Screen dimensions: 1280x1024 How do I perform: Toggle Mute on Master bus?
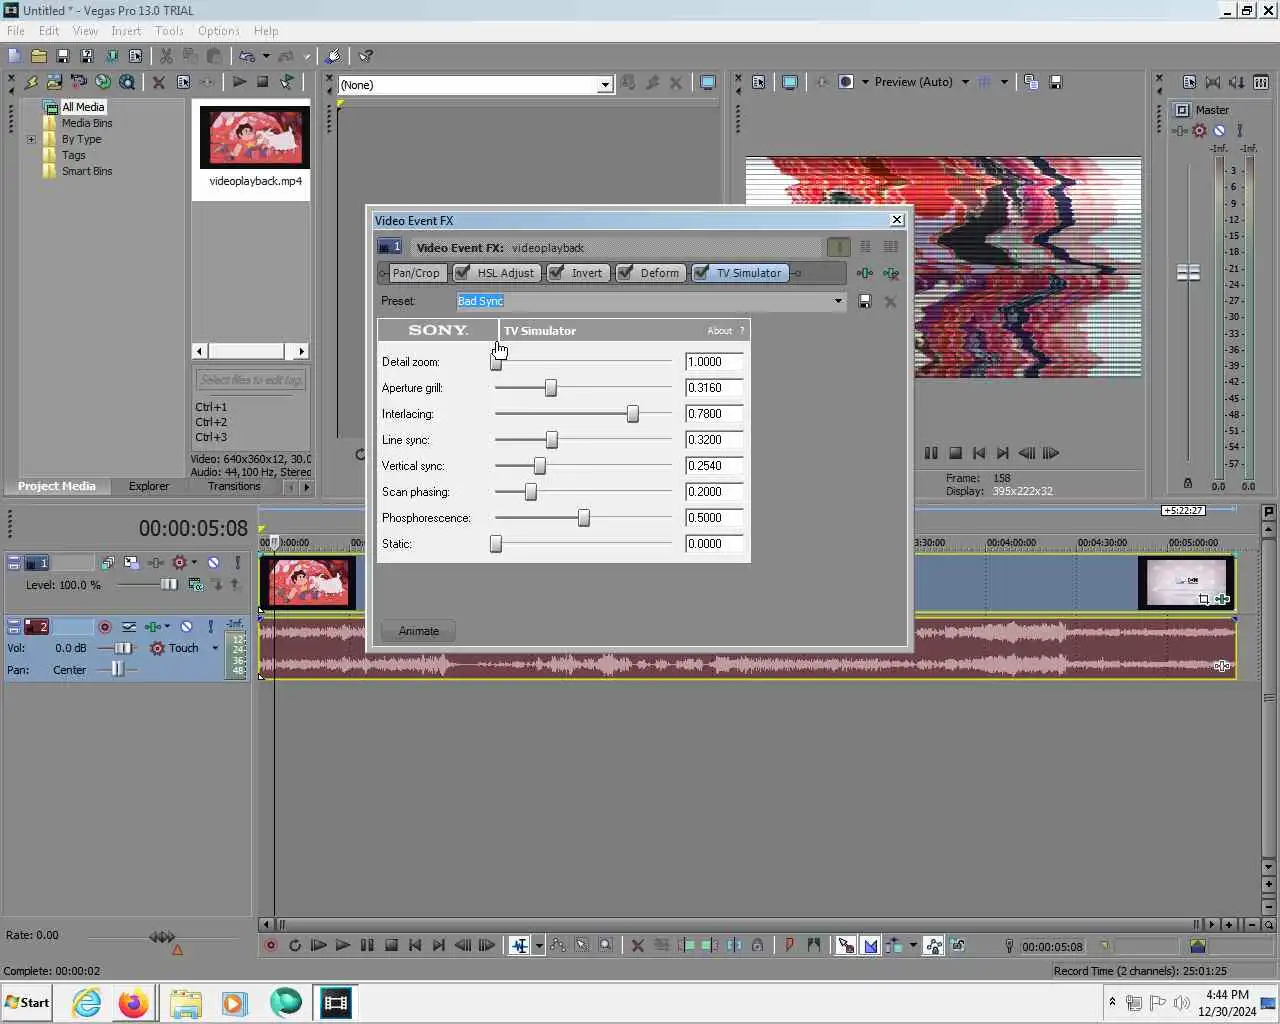[1219, 130]
